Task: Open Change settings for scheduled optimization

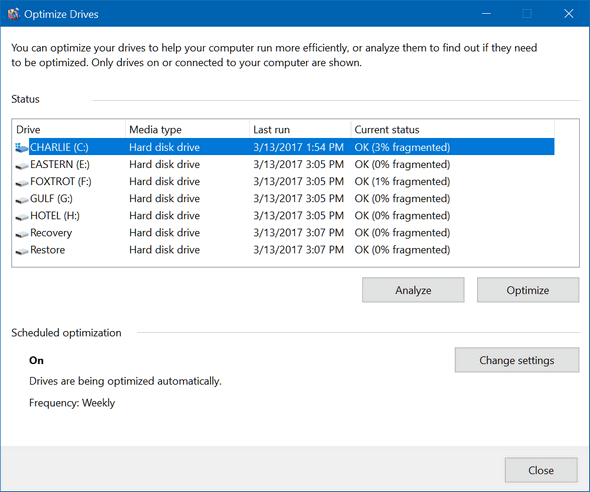Action: [x=517, y=360]
